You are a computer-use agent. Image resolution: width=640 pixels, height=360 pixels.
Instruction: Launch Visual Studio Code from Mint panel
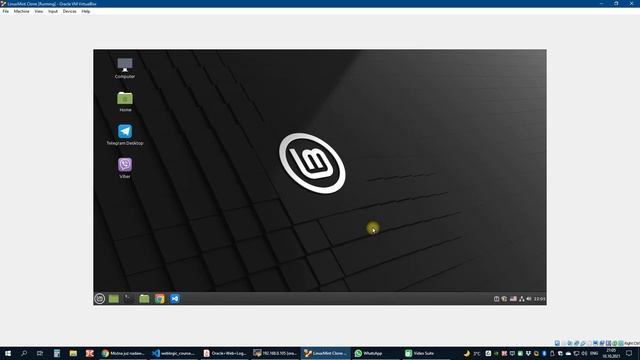[x=175, y=298]
